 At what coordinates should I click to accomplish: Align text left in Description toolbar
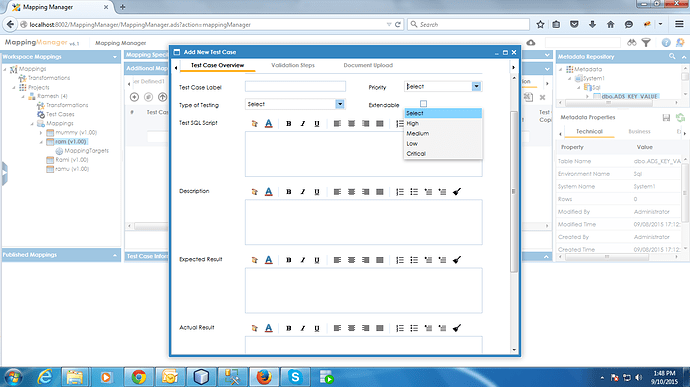337,192
